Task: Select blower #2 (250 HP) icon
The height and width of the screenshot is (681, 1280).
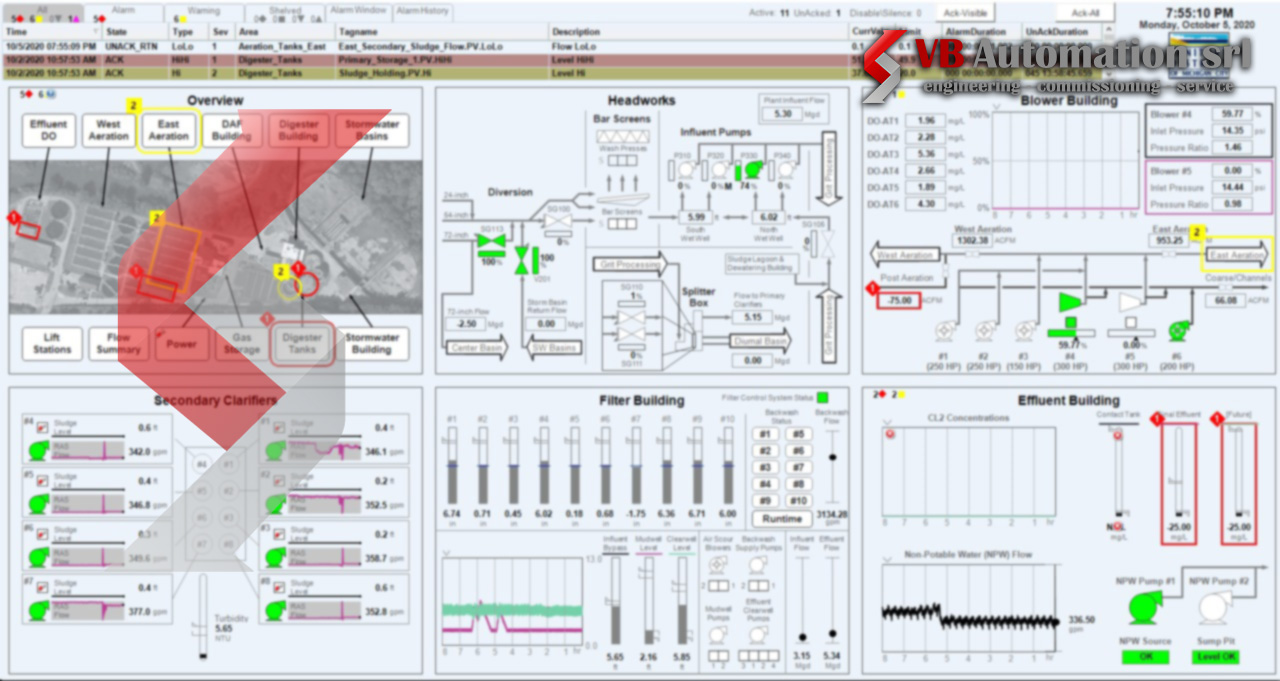Action: (x=983, y=329)
